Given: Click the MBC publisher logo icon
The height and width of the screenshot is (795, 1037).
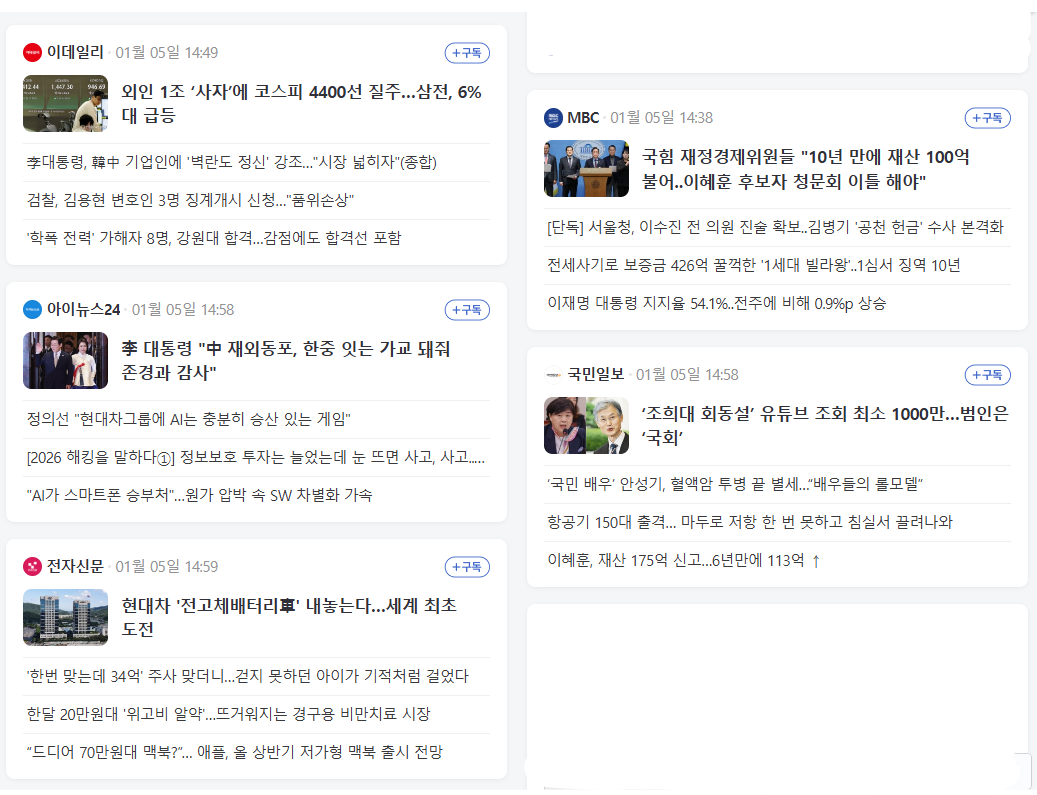Looking at the screenshot, I should 553,118.
